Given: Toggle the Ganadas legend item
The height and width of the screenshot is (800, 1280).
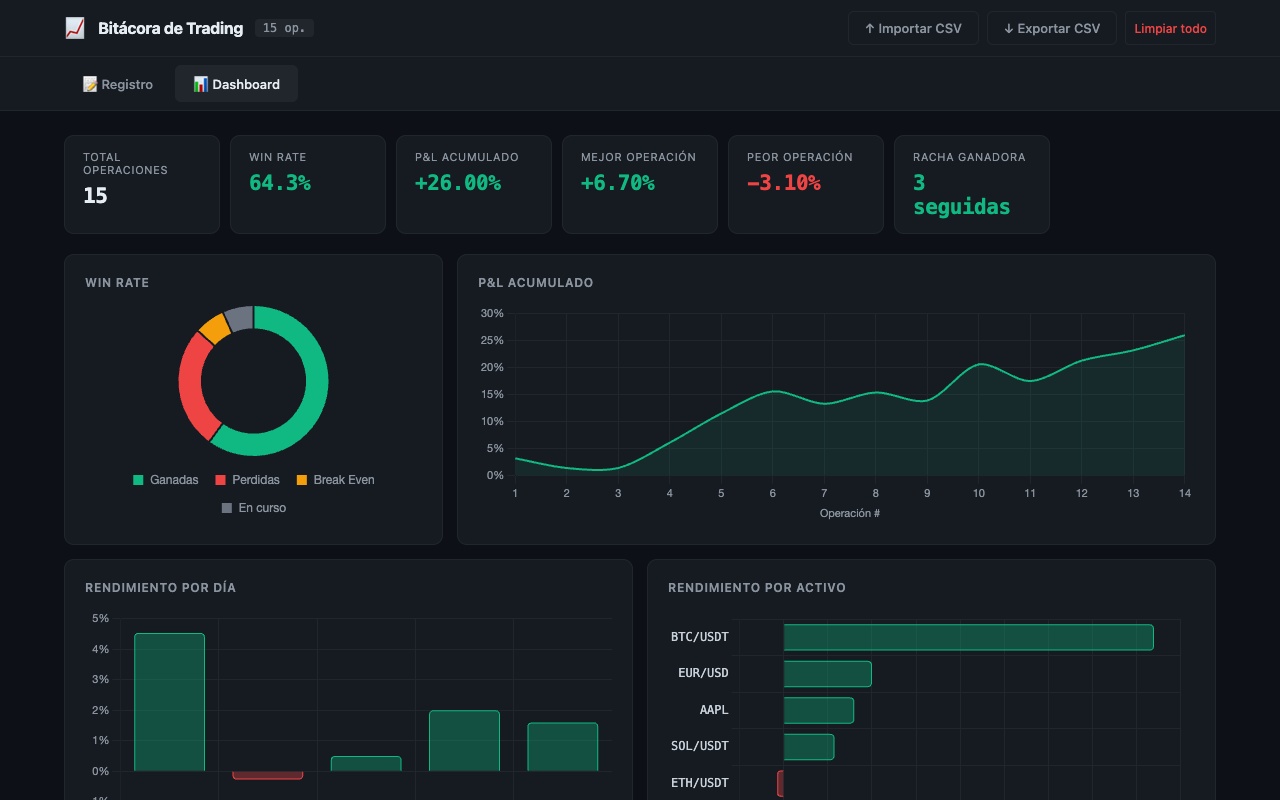Looking at the screenshot, I should [x=166, y=480].
